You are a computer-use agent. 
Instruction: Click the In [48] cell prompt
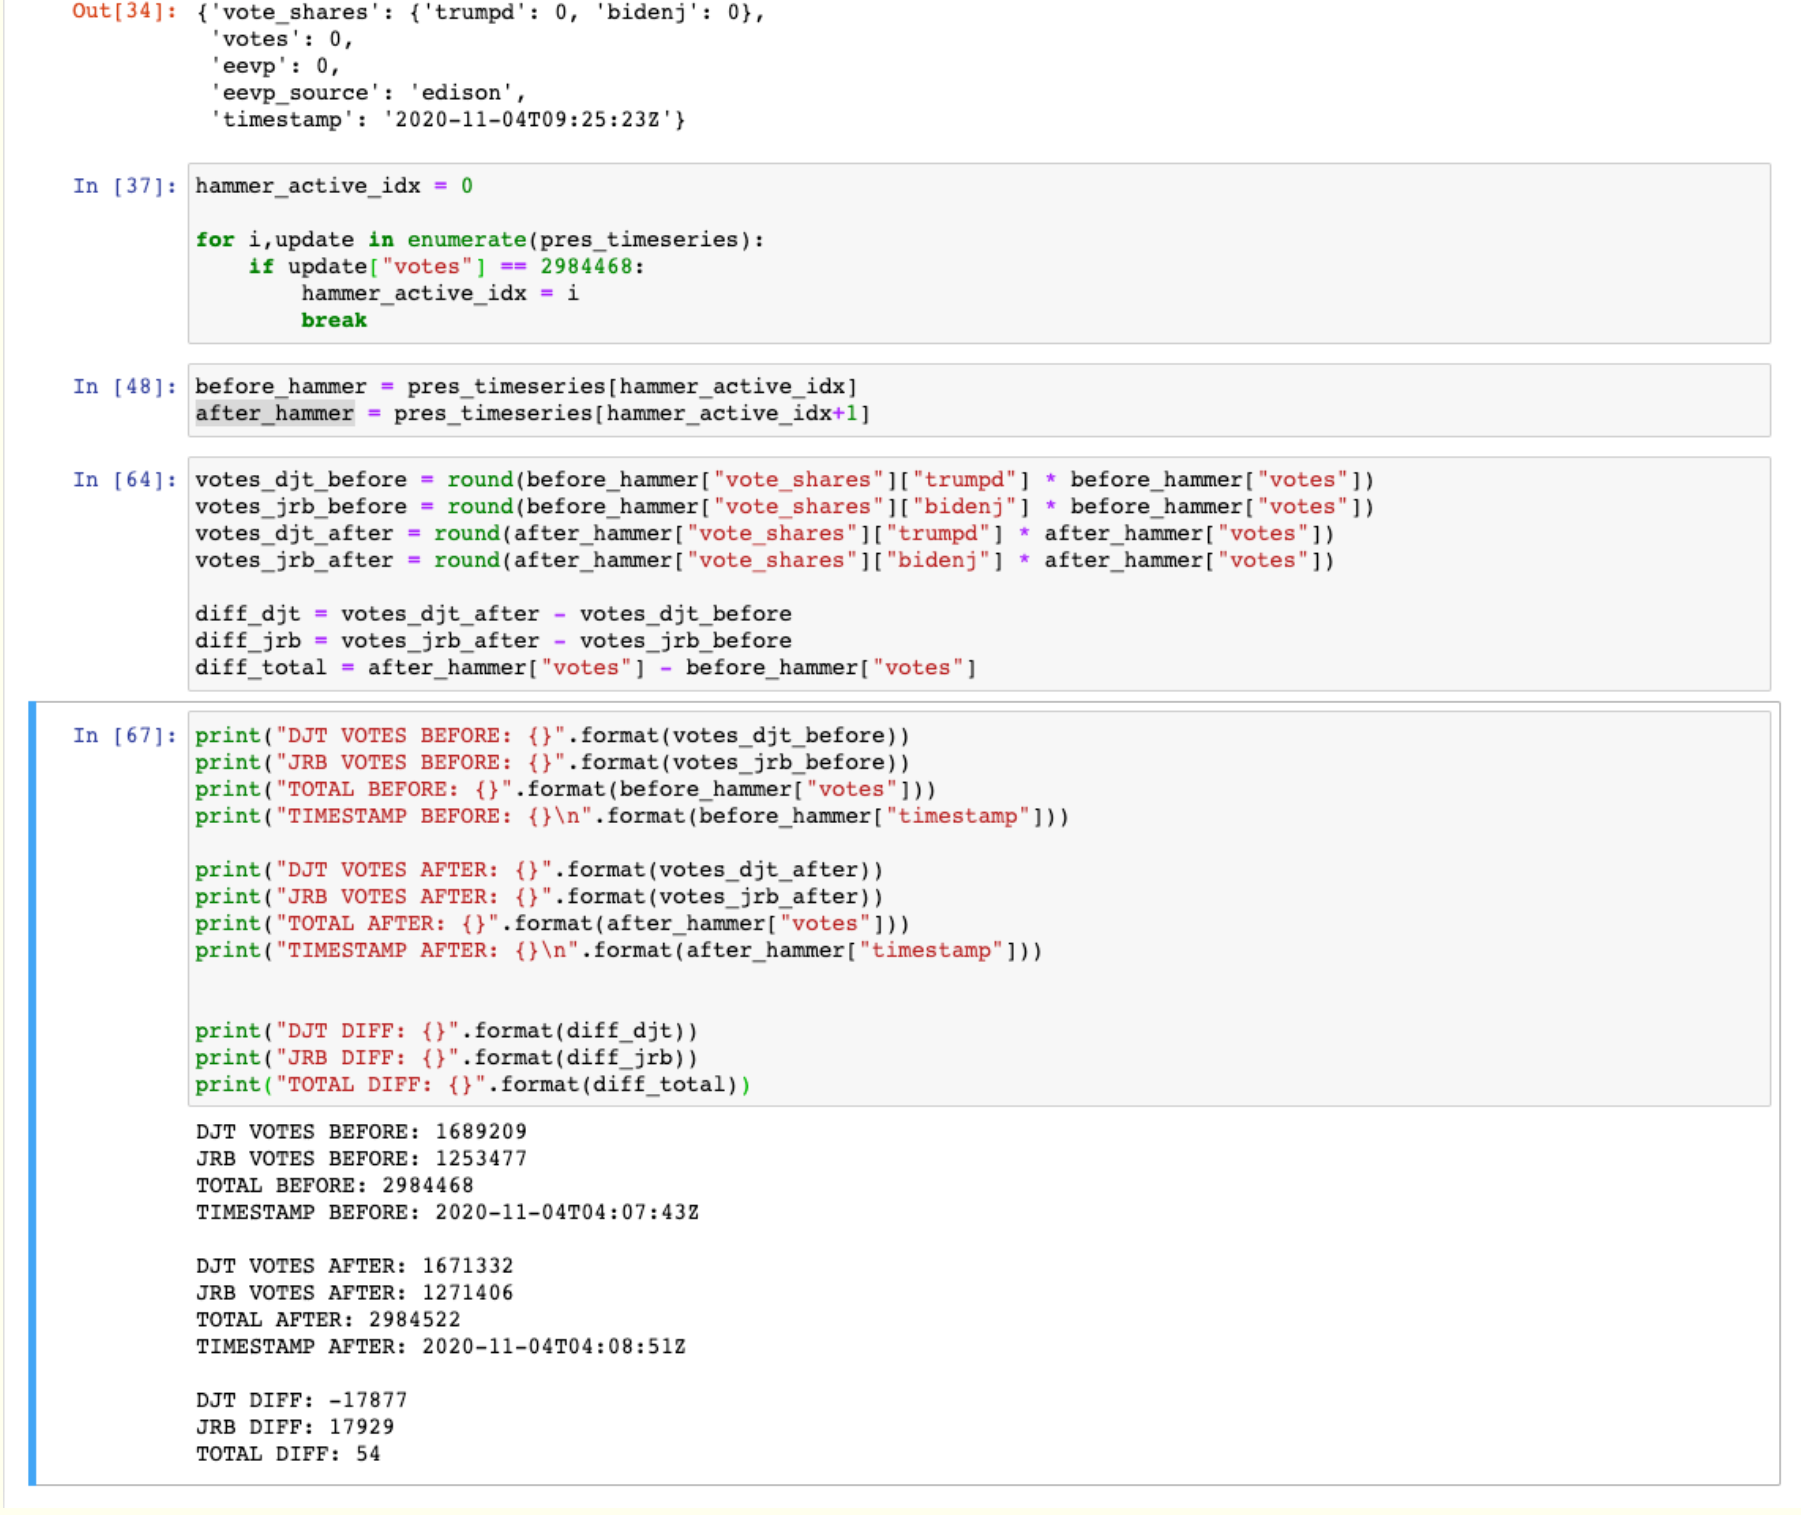click(124, 387)
